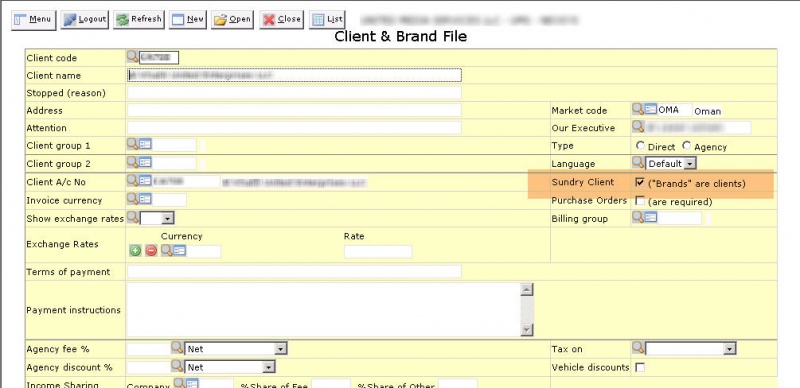Click the Client code search magnifier

[x=132, y=56]
